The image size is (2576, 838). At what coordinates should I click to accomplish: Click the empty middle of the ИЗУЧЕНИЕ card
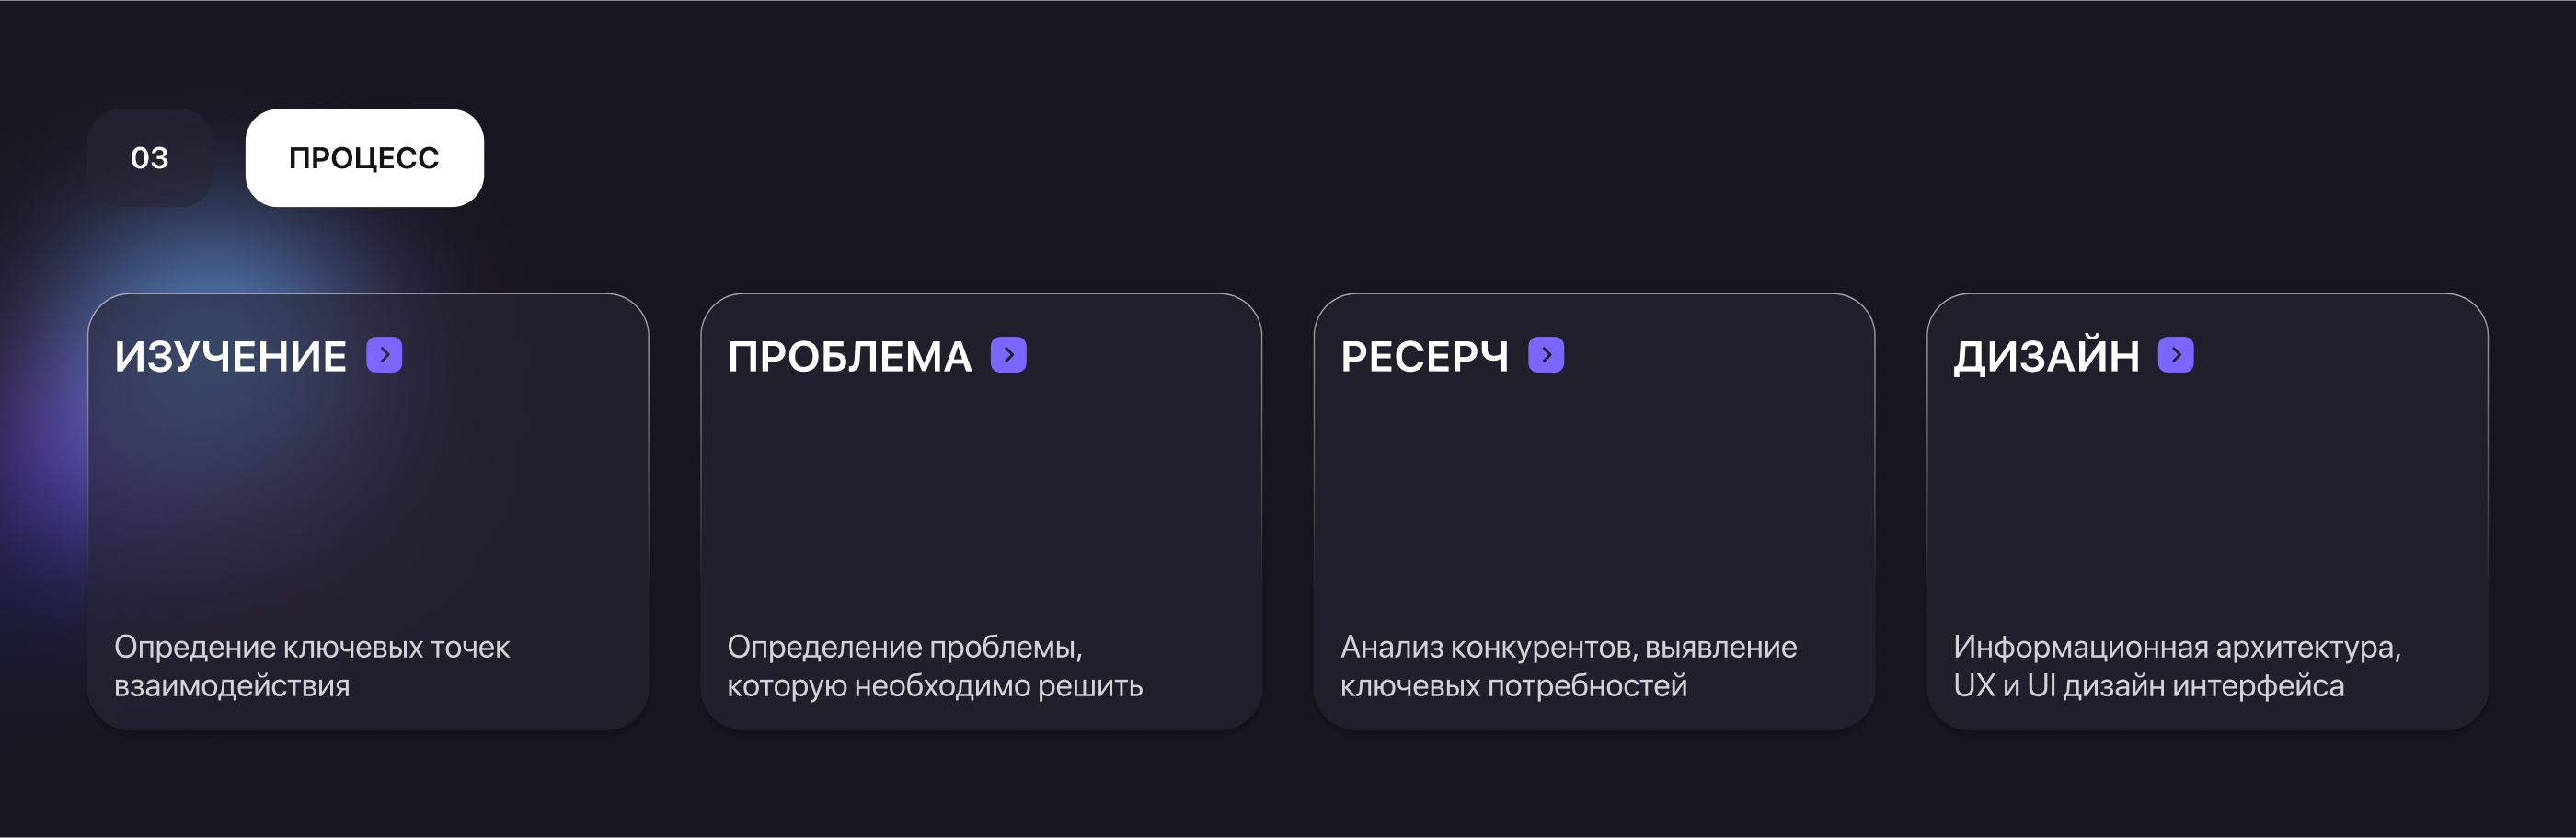point(368,500)
